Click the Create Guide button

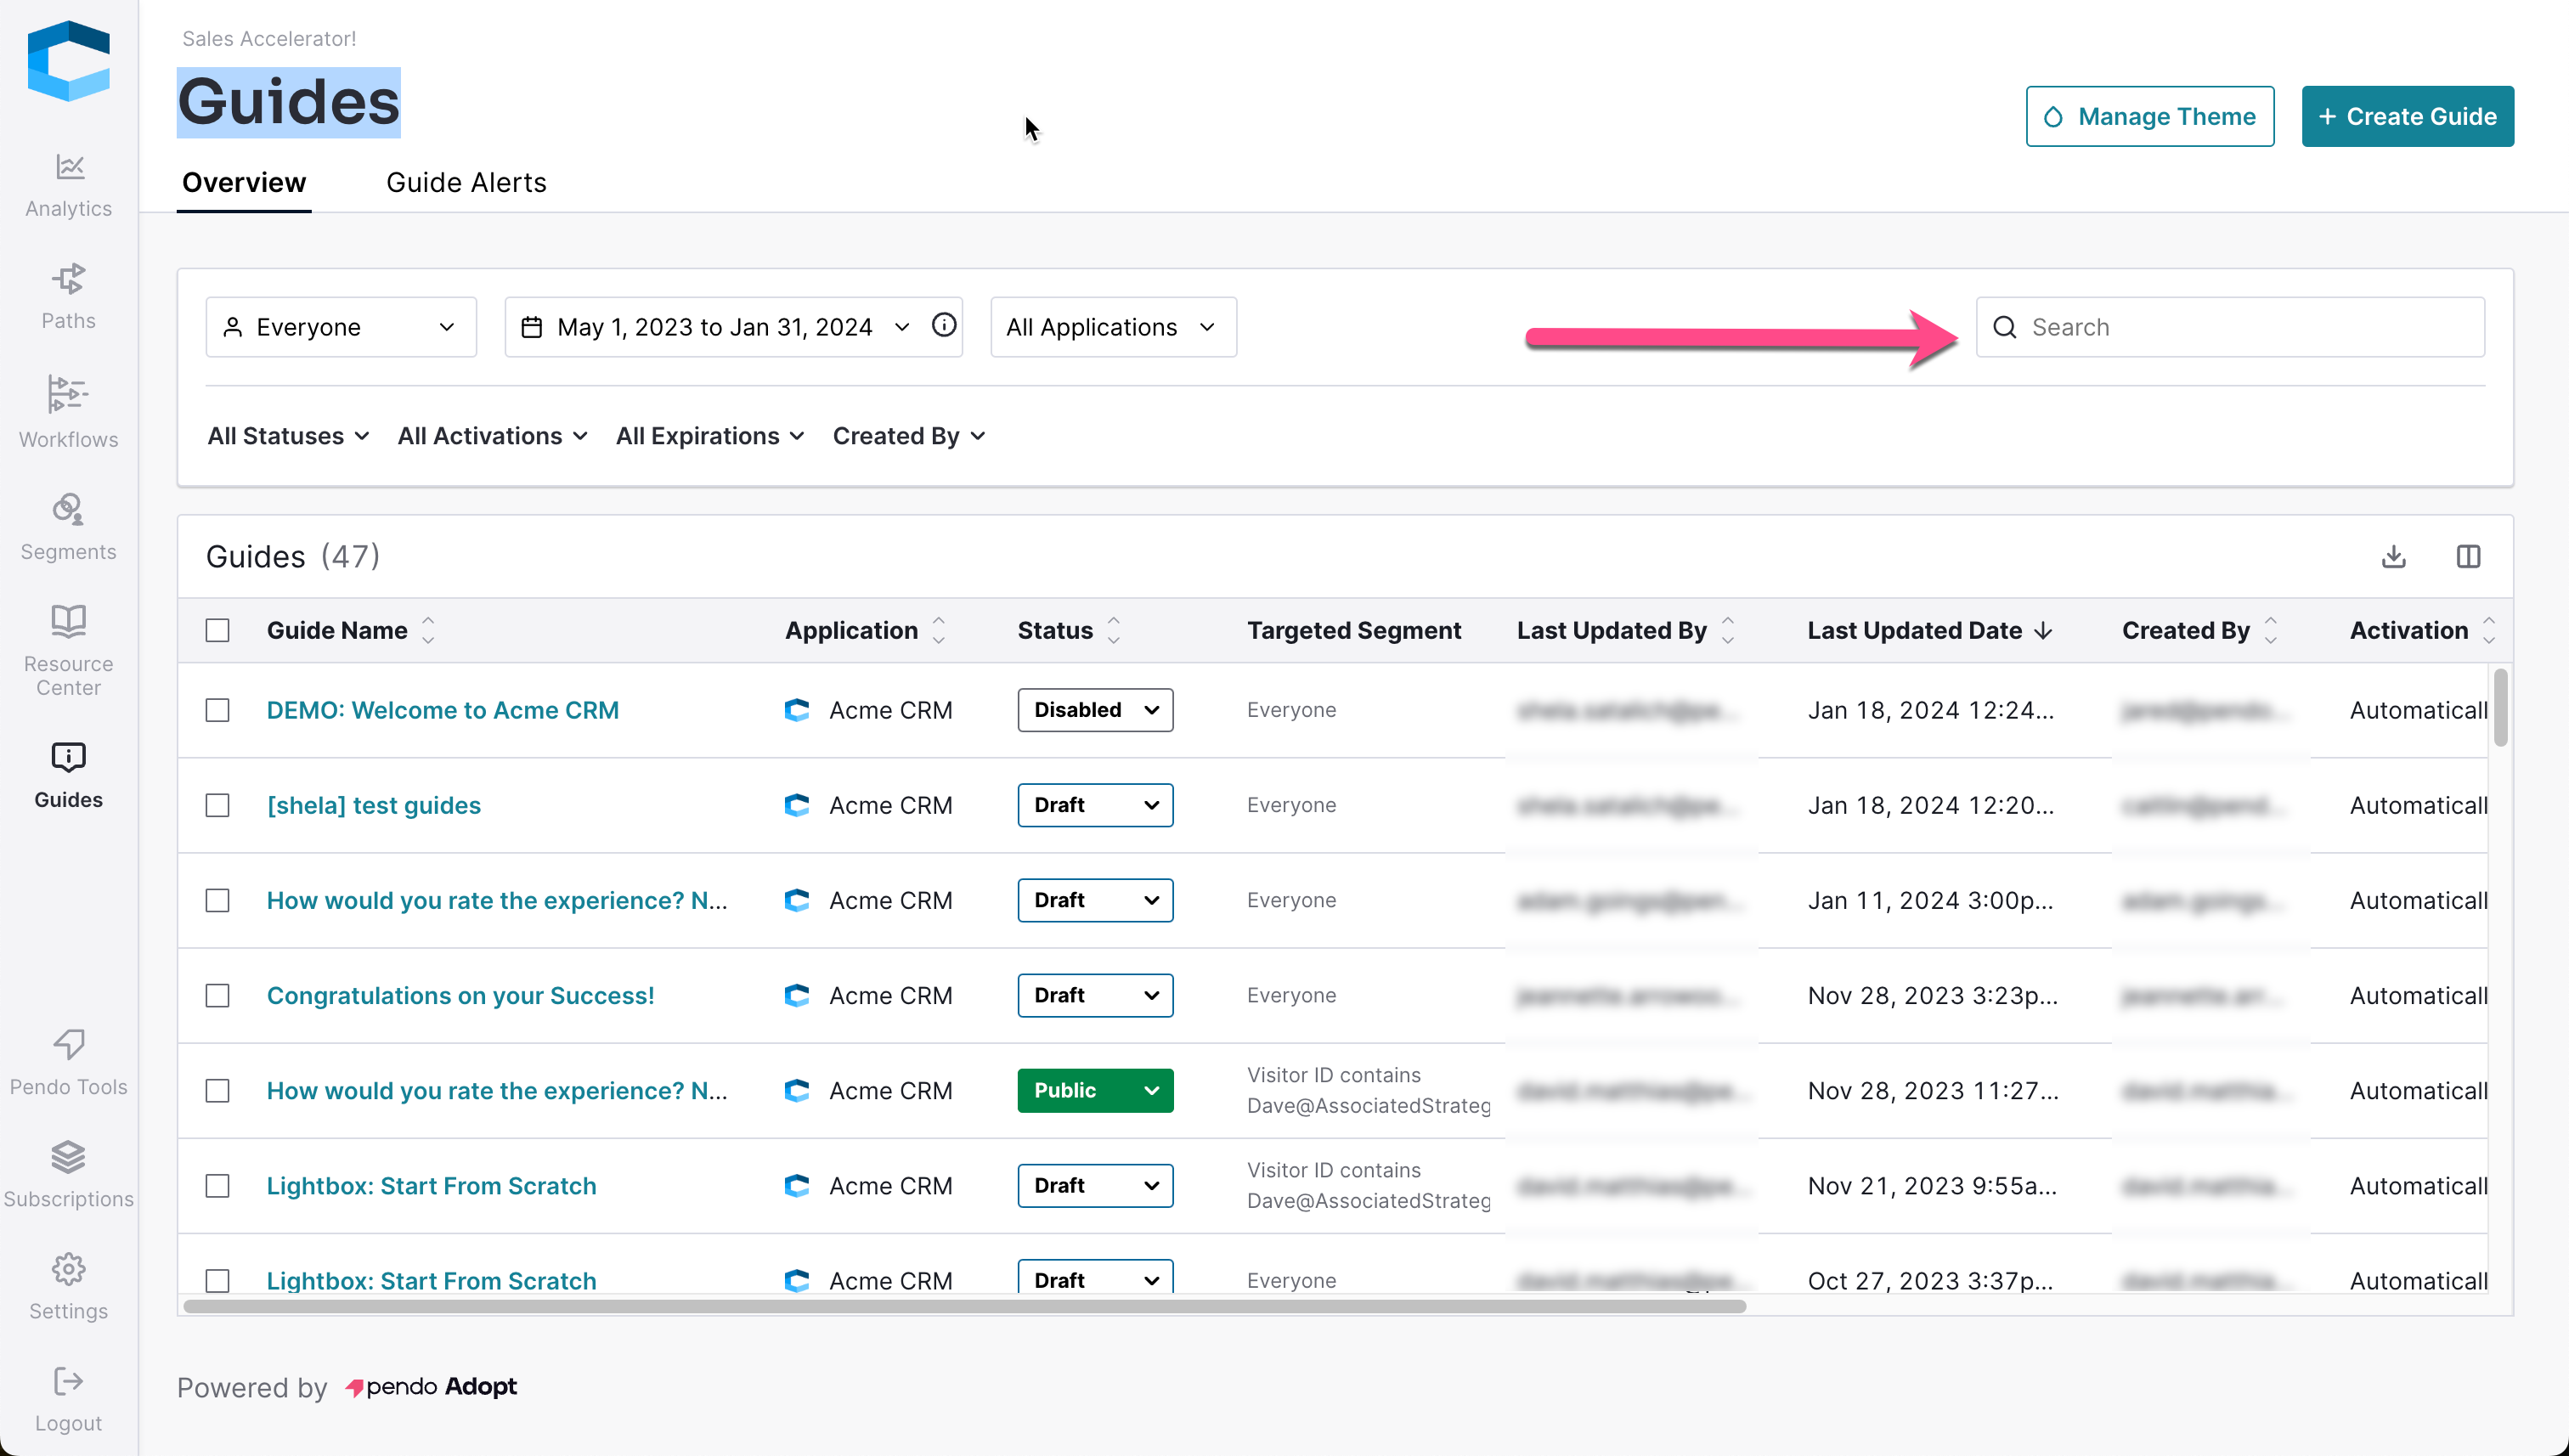tap(2407, 116)
